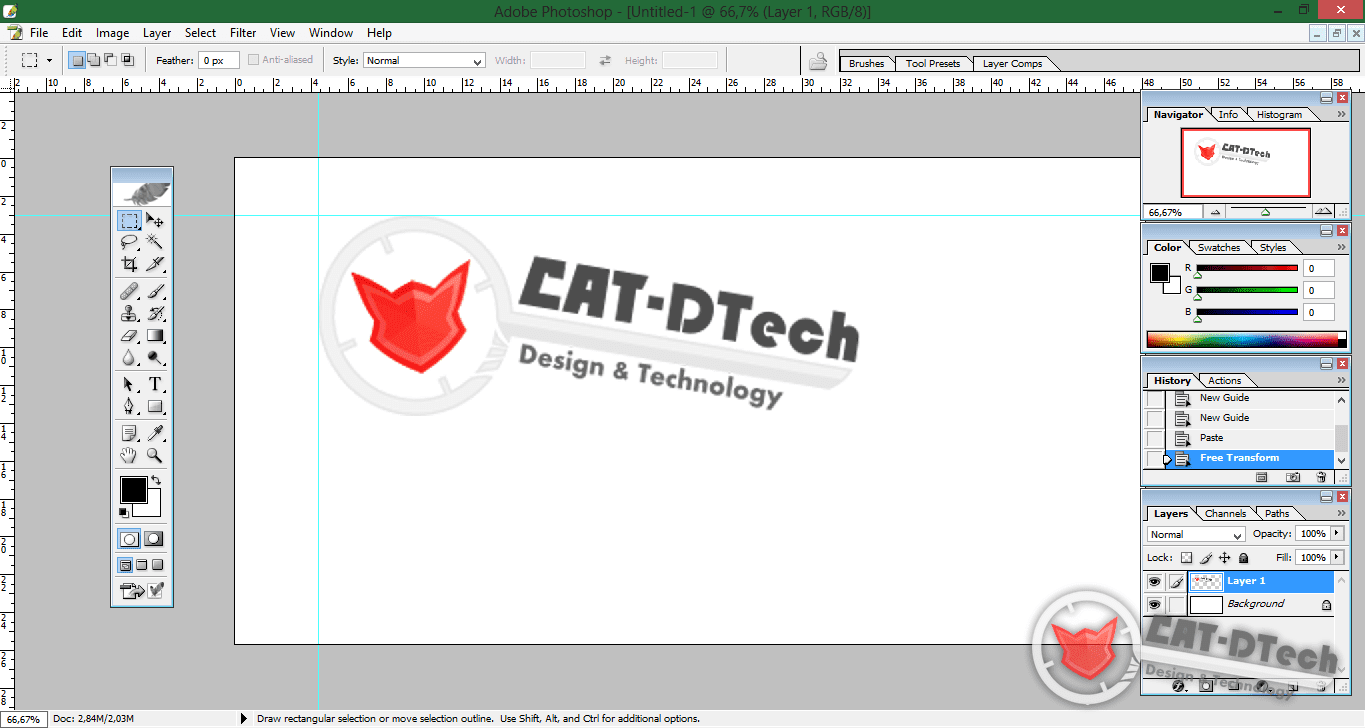Reset to default foreground and background colors
This screenshot has width=1365, height=728.
pos(124,513)
